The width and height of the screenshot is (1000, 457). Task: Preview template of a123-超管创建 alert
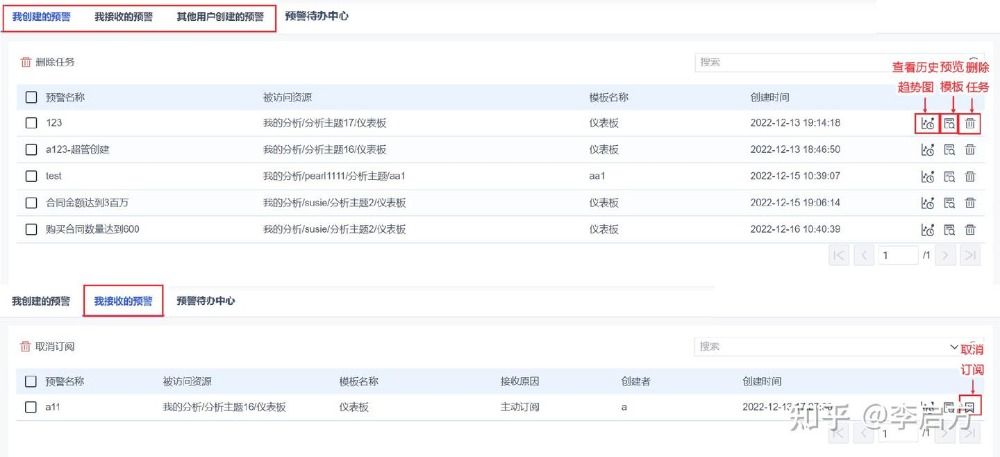click(x=949, y=150)
